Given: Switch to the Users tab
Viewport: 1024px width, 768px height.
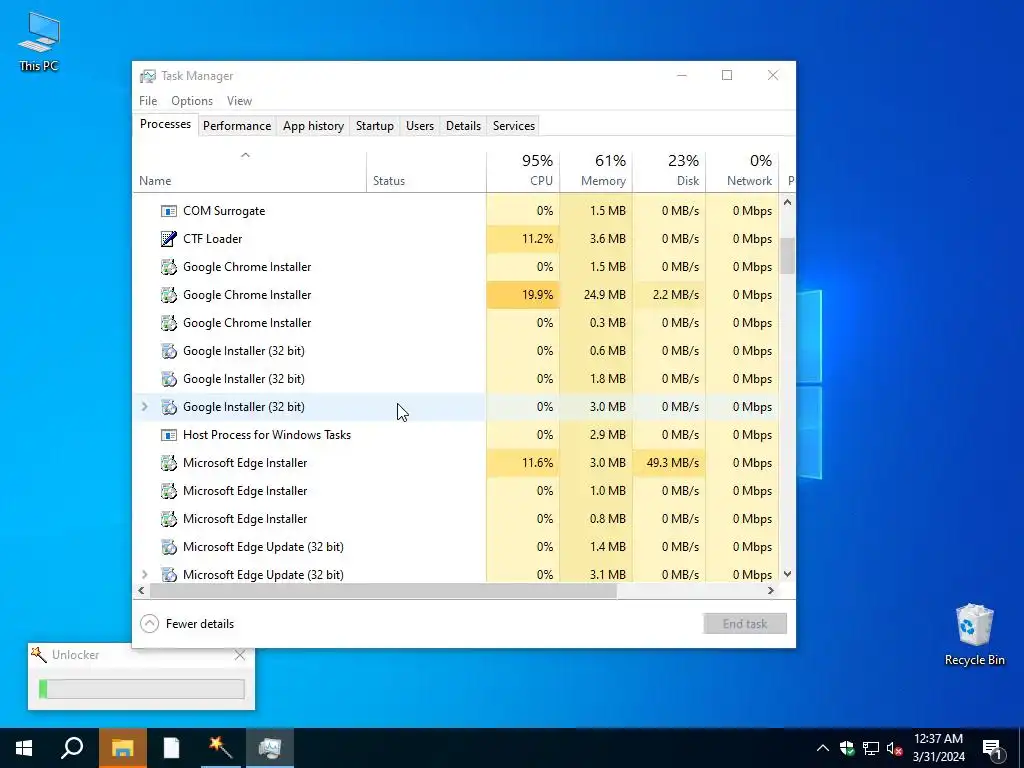Looking at the screenshot, I should pyautogui.click(x=419, y=125).
